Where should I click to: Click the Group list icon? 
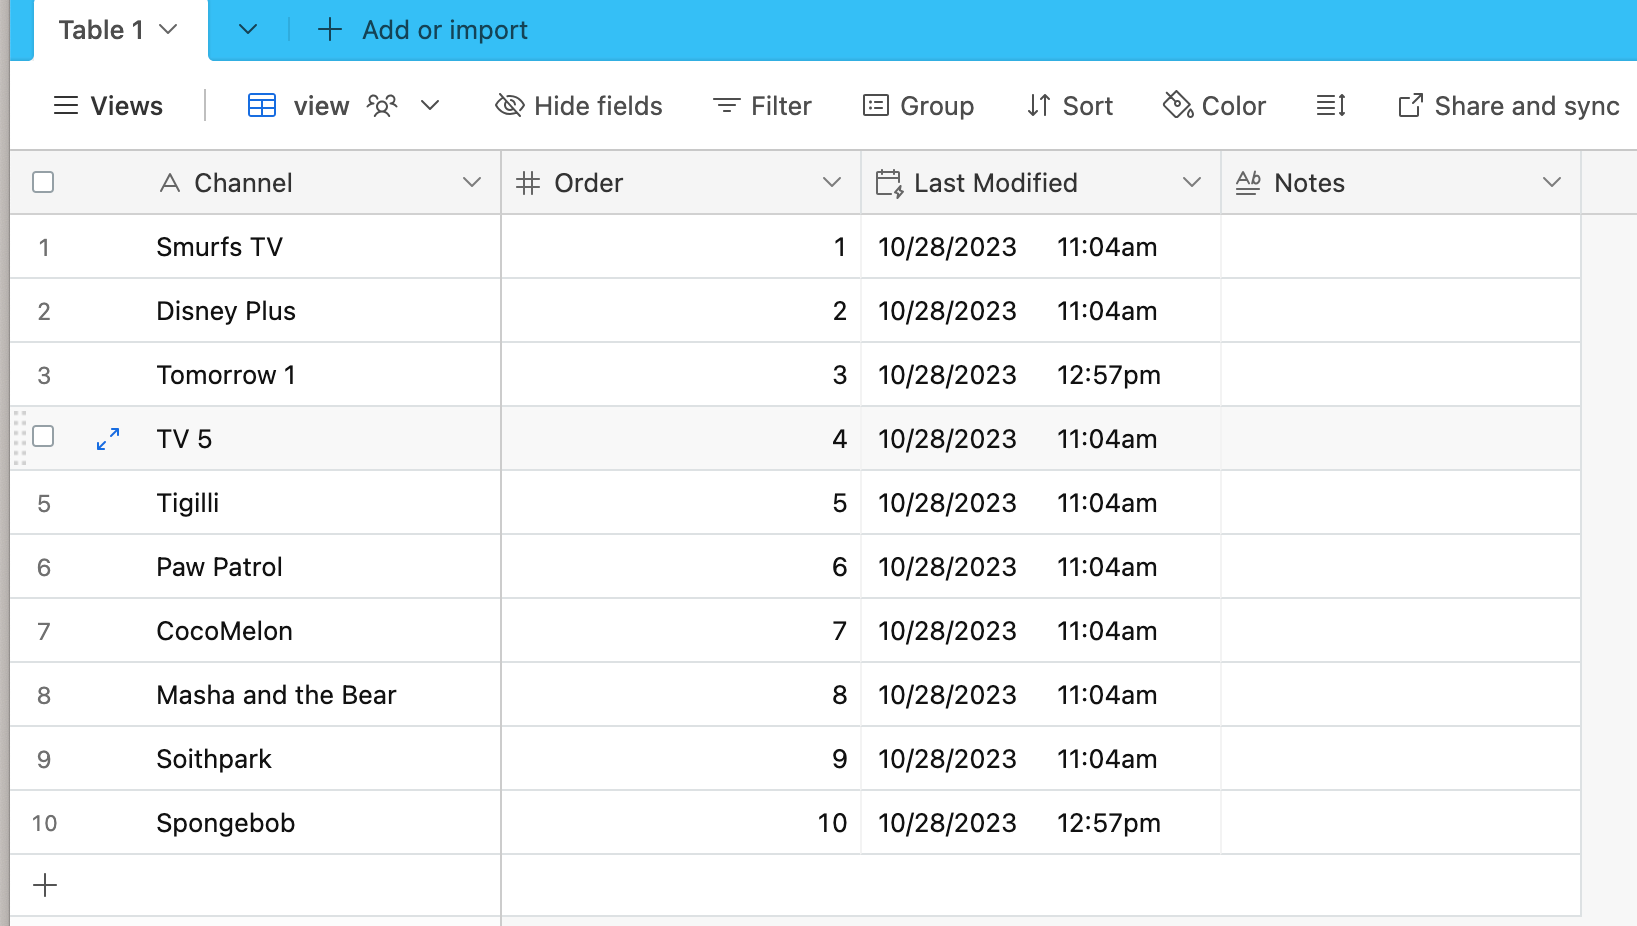[x=876, y=106]
